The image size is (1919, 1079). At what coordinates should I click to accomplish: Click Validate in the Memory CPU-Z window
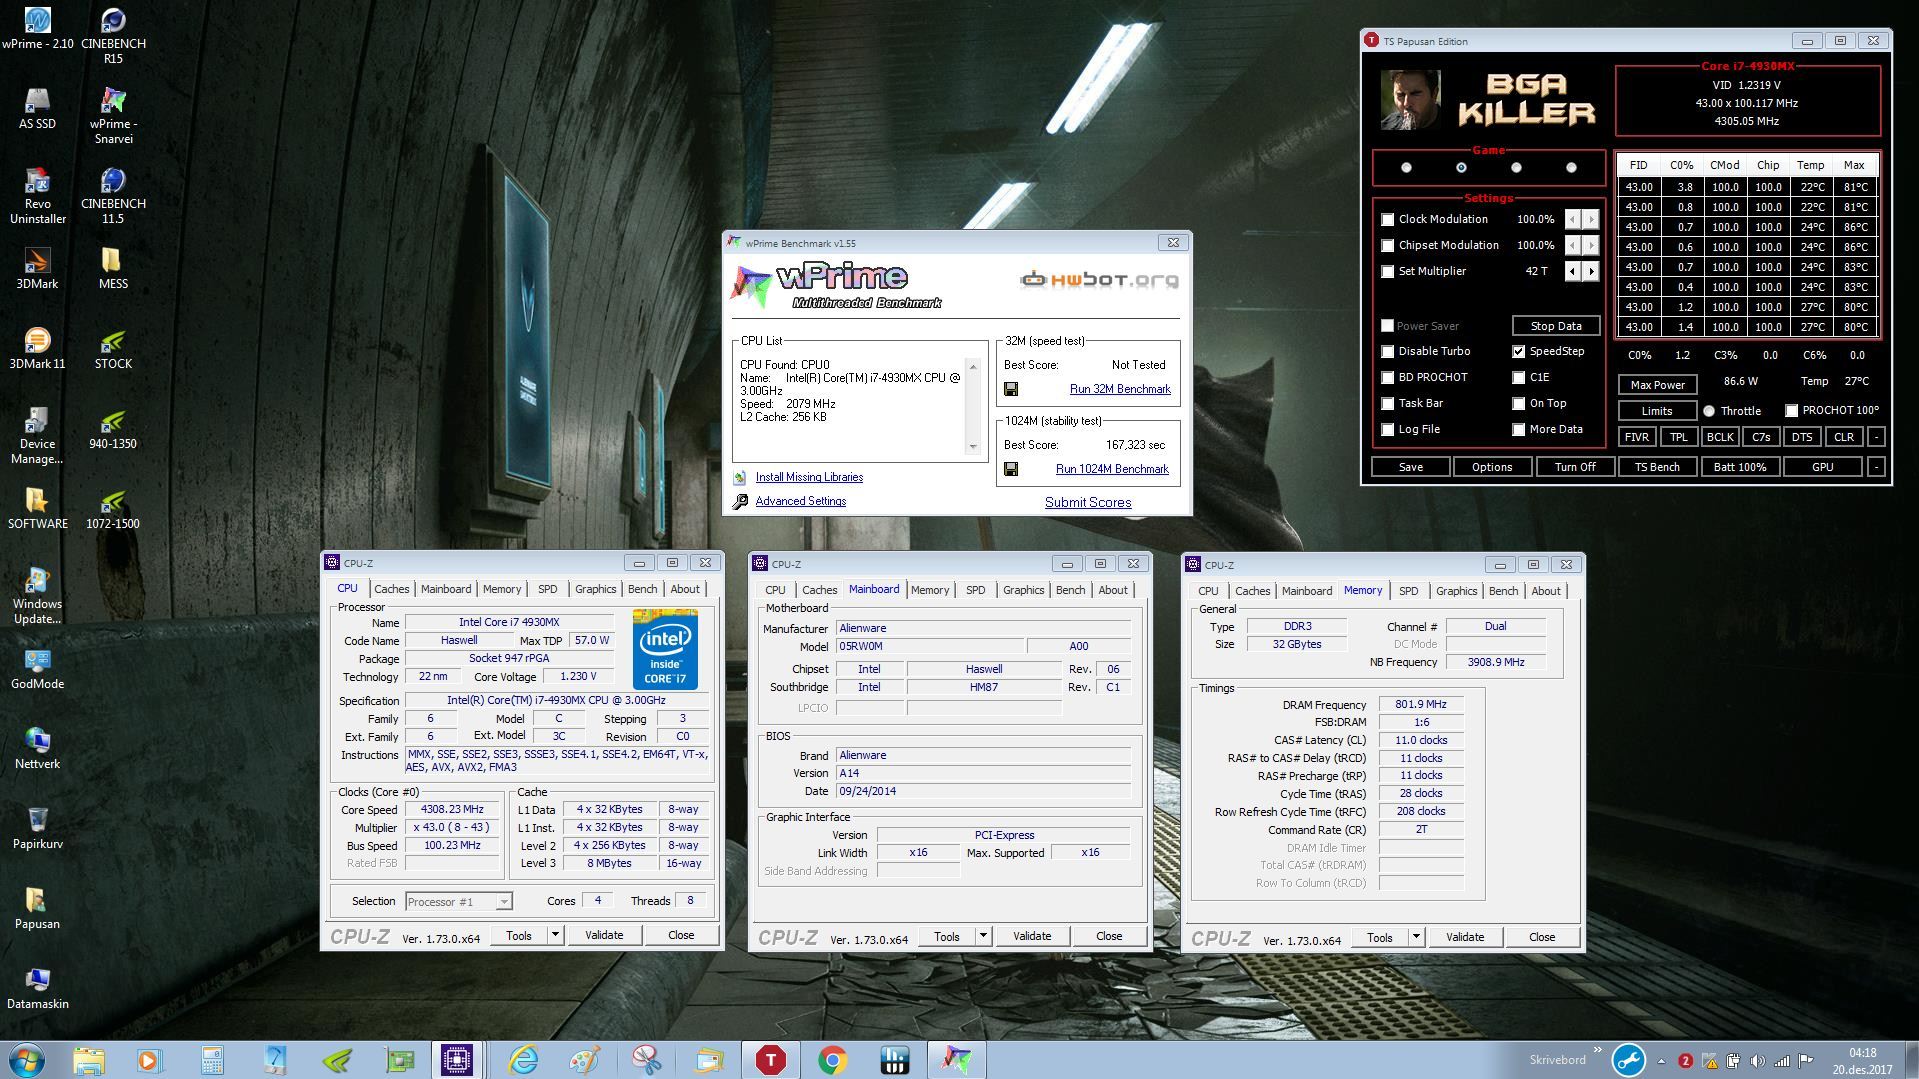(x=1465, y=937)
